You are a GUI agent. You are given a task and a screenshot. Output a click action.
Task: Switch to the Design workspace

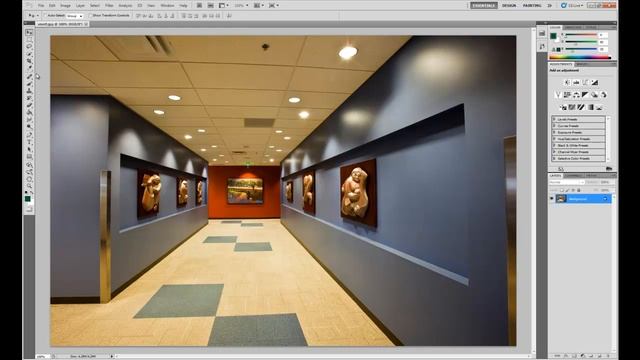(509, 6)
